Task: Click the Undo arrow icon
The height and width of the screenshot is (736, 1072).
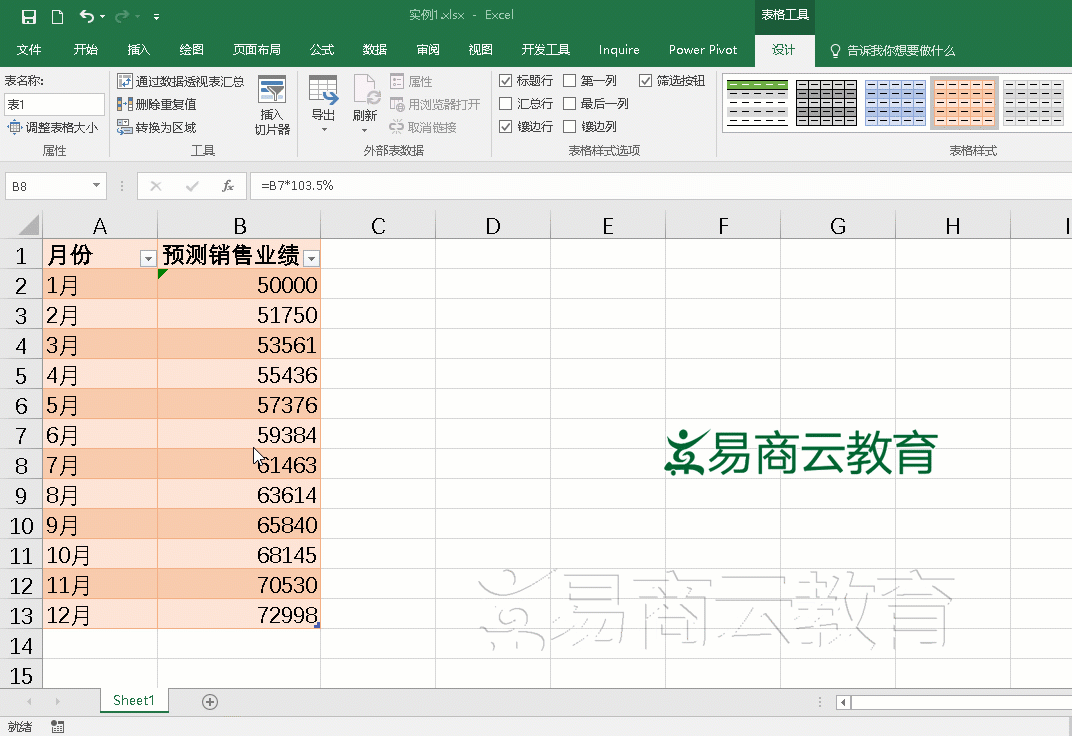Action: [x=86, y=16]
